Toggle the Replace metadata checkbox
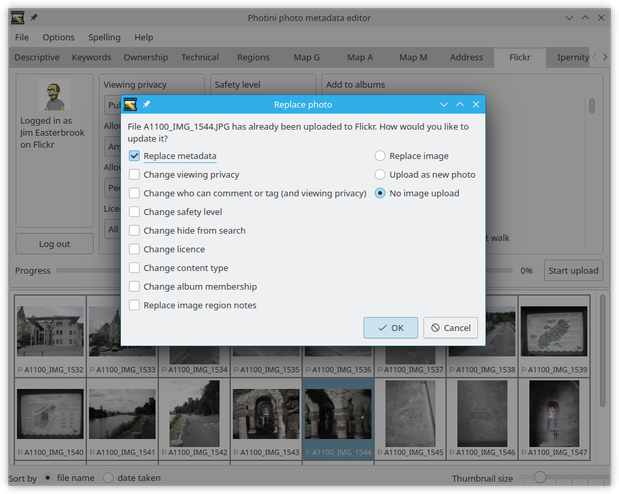619x494 pixels. [x=134, y=156]
